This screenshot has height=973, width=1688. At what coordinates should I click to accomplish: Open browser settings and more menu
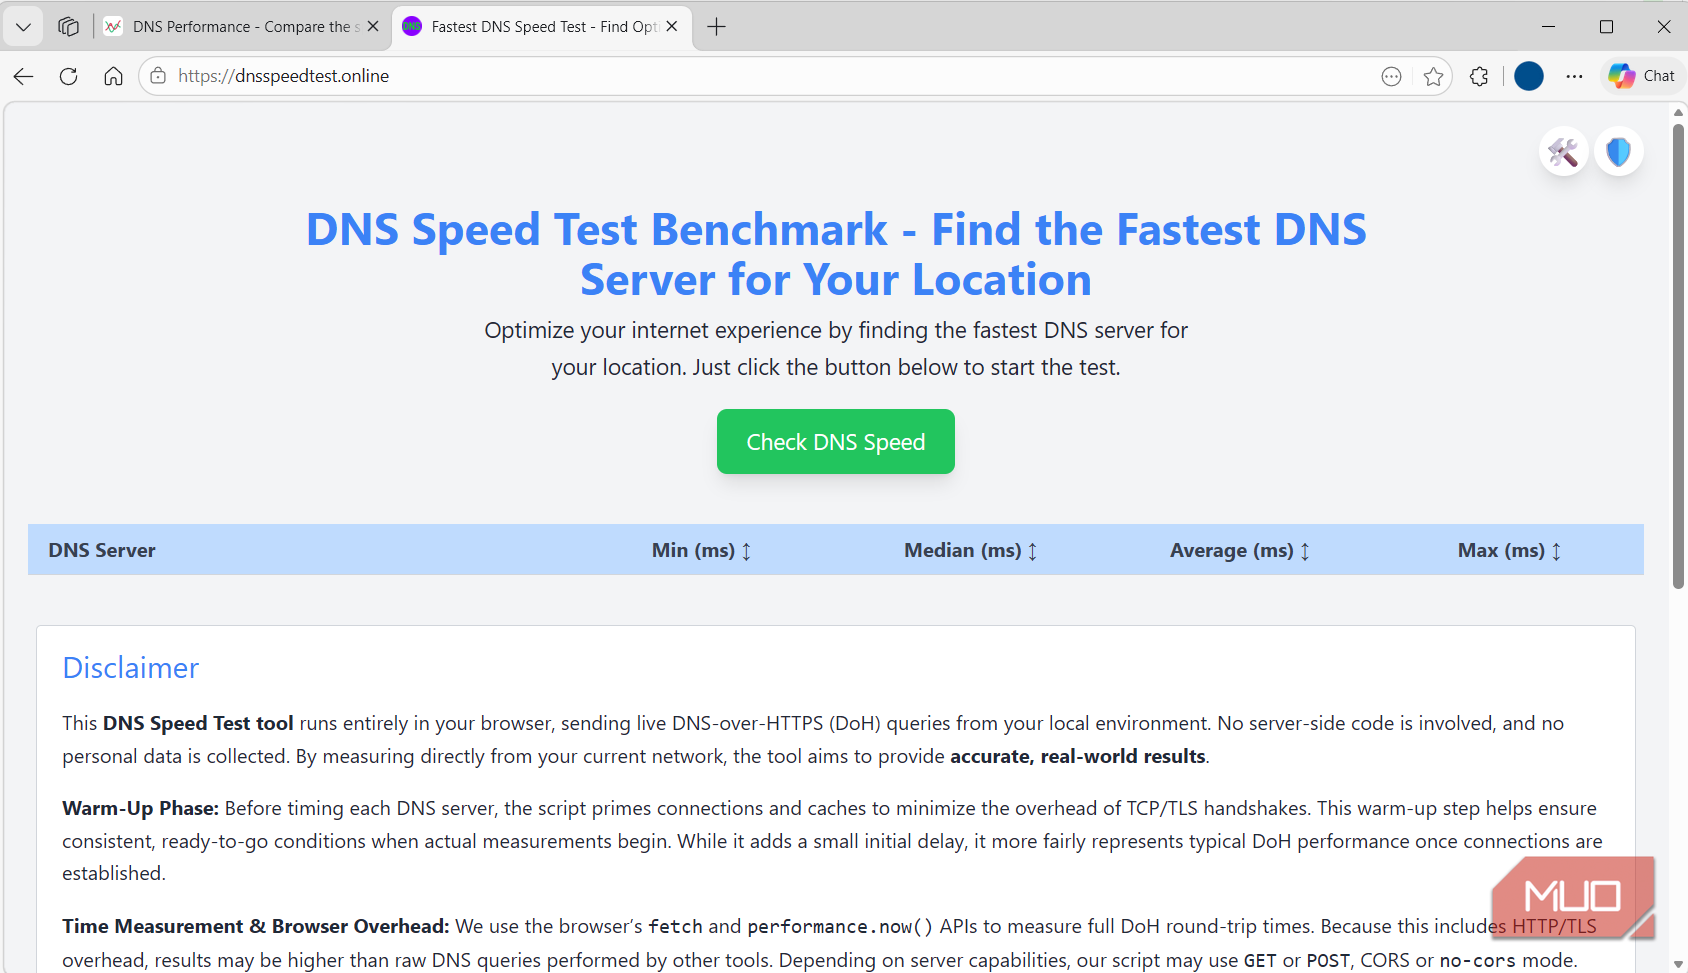tap(1574, 76)
